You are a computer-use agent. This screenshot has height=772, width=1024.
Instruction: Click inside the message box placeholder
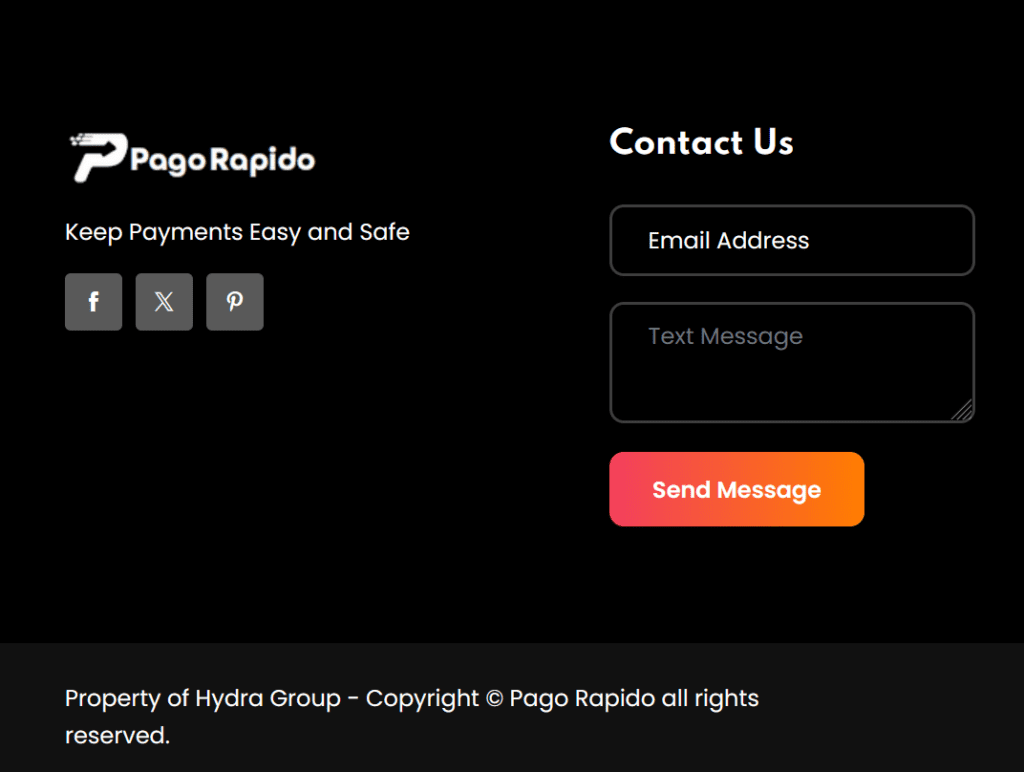[727, 336]
